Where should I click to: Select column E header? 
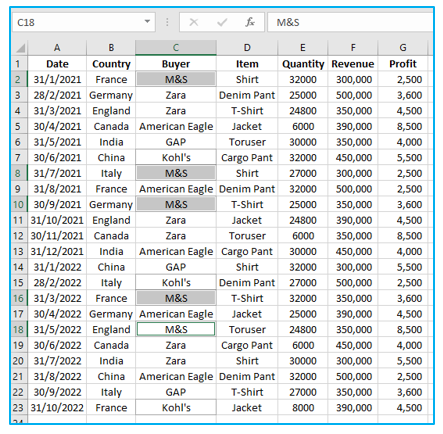(x=303, y=48)
